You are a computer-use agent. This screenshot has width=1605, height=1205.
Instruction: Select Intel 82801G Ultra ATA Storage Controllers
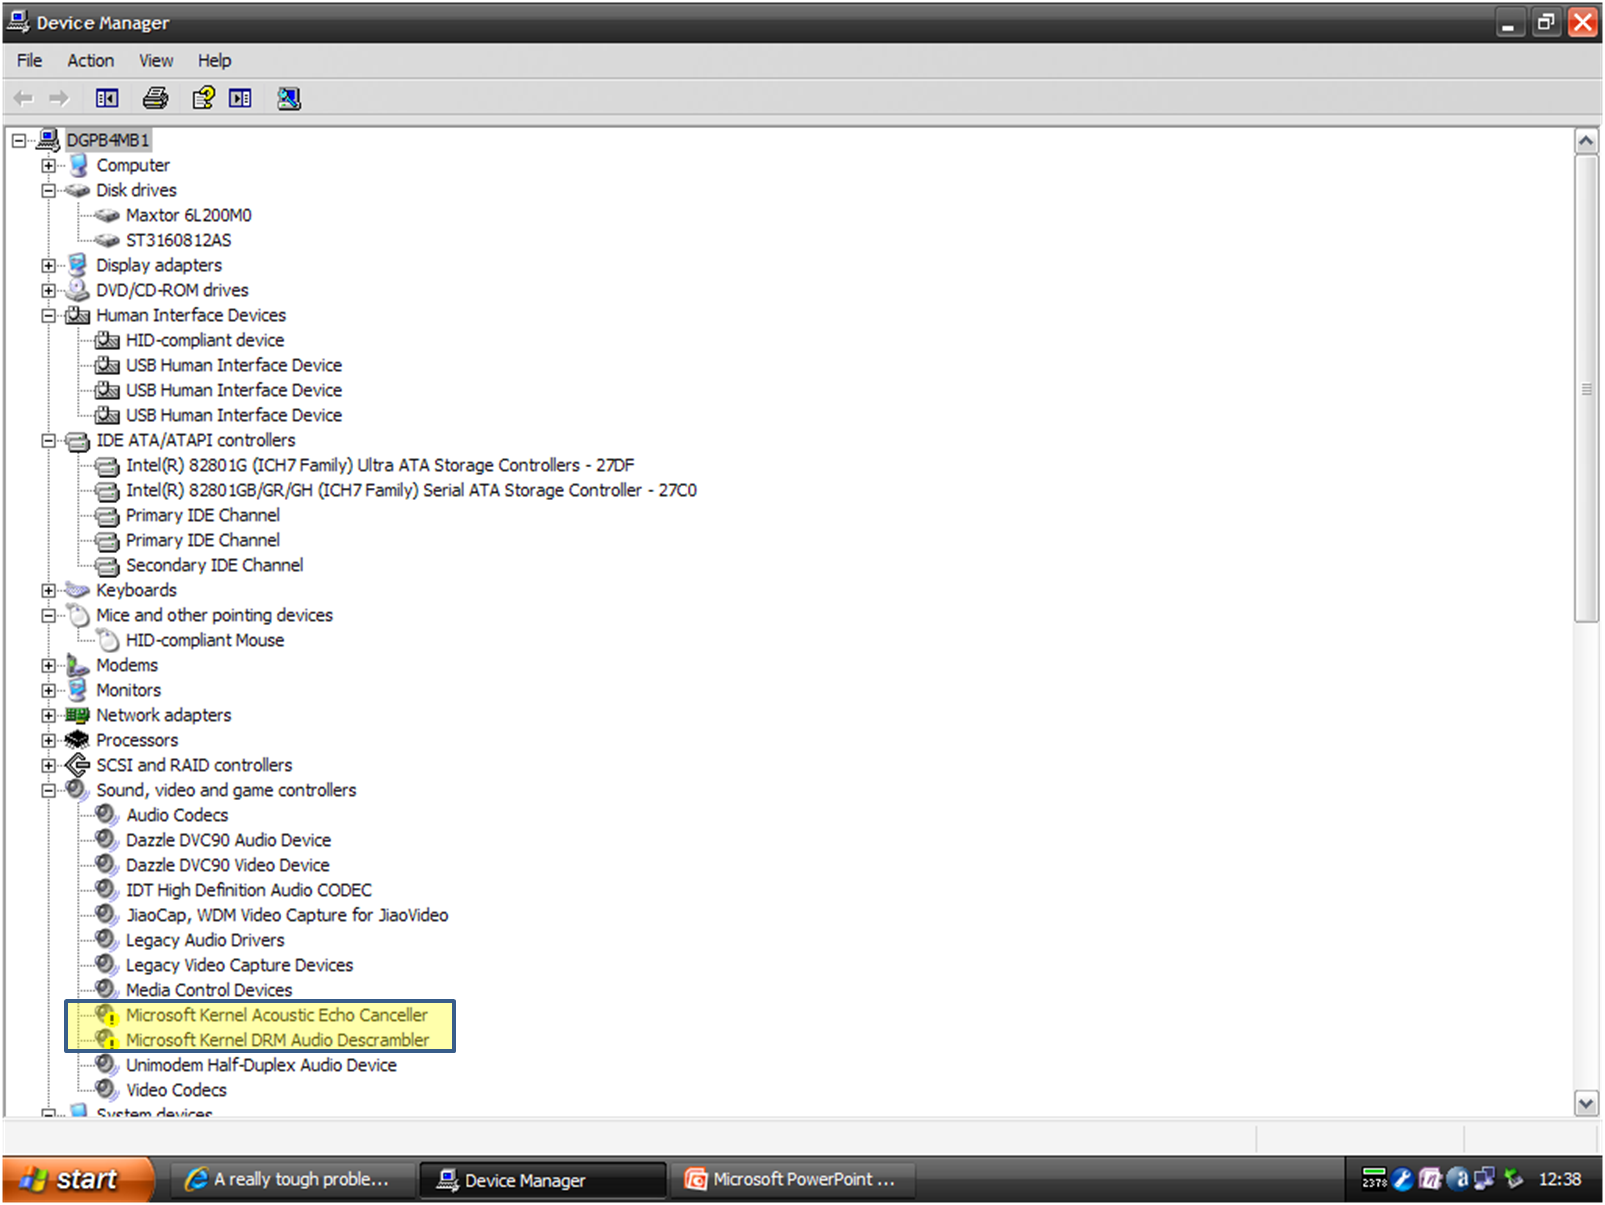[x=380, y=465]
